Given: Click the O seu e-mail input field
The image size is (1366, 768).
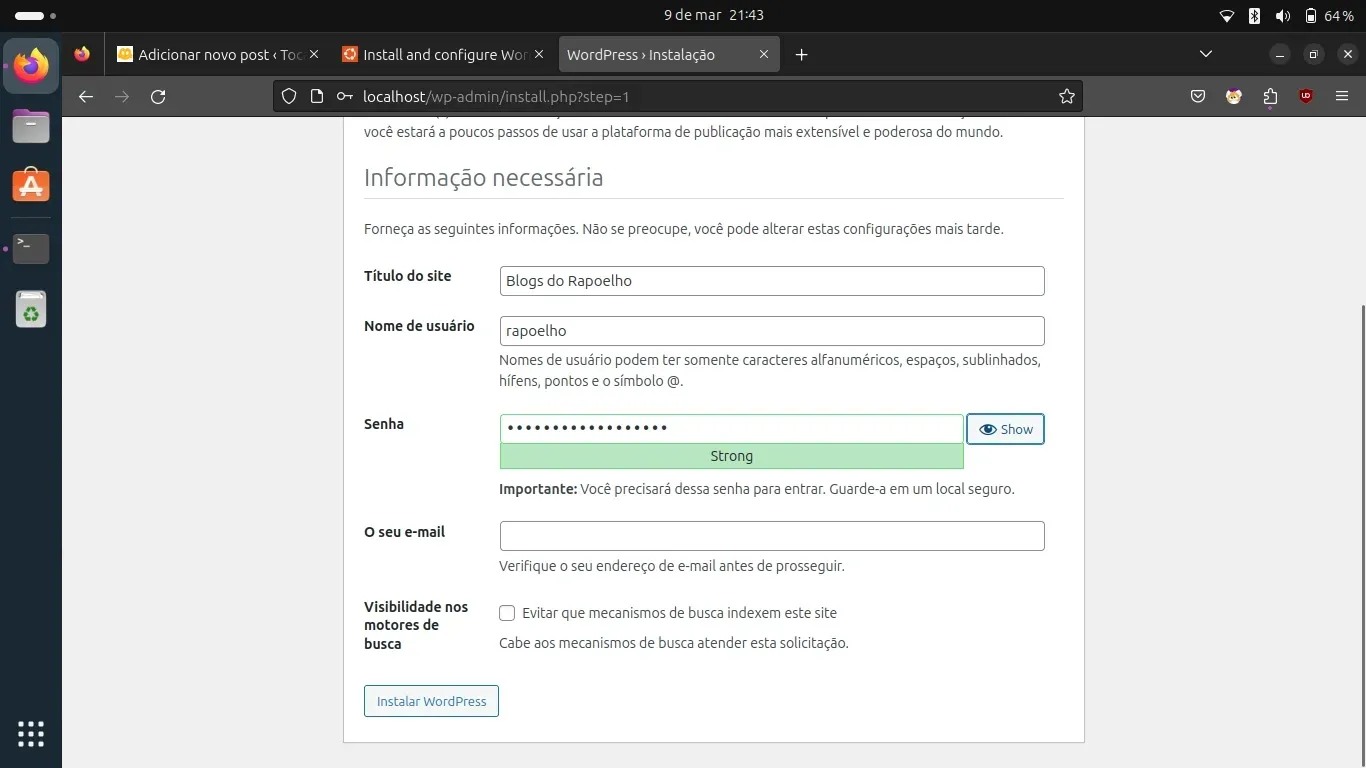Looking at the screenshot, I should point(771,536).
